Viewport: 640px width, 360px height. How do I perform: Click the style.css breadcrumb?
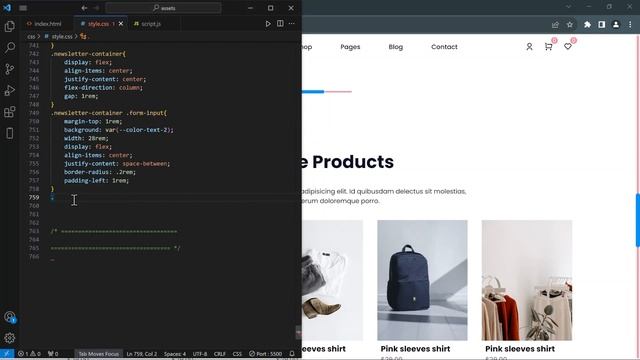pos(62,36)
